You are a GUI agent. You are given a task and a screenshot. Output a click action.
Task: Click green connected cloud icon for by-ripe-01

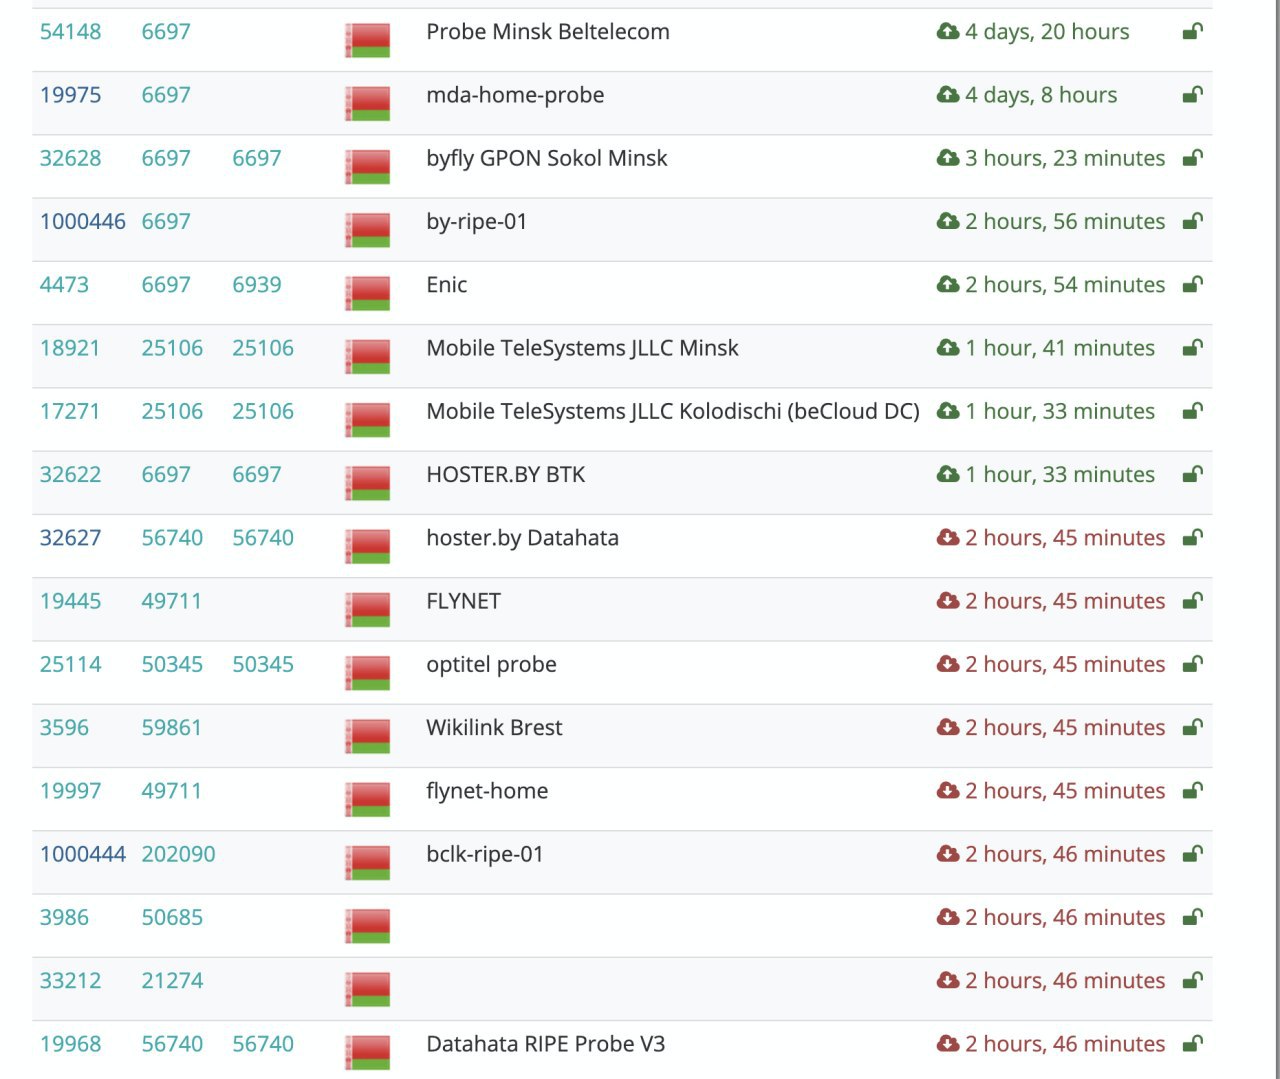[x=947, y=221]
